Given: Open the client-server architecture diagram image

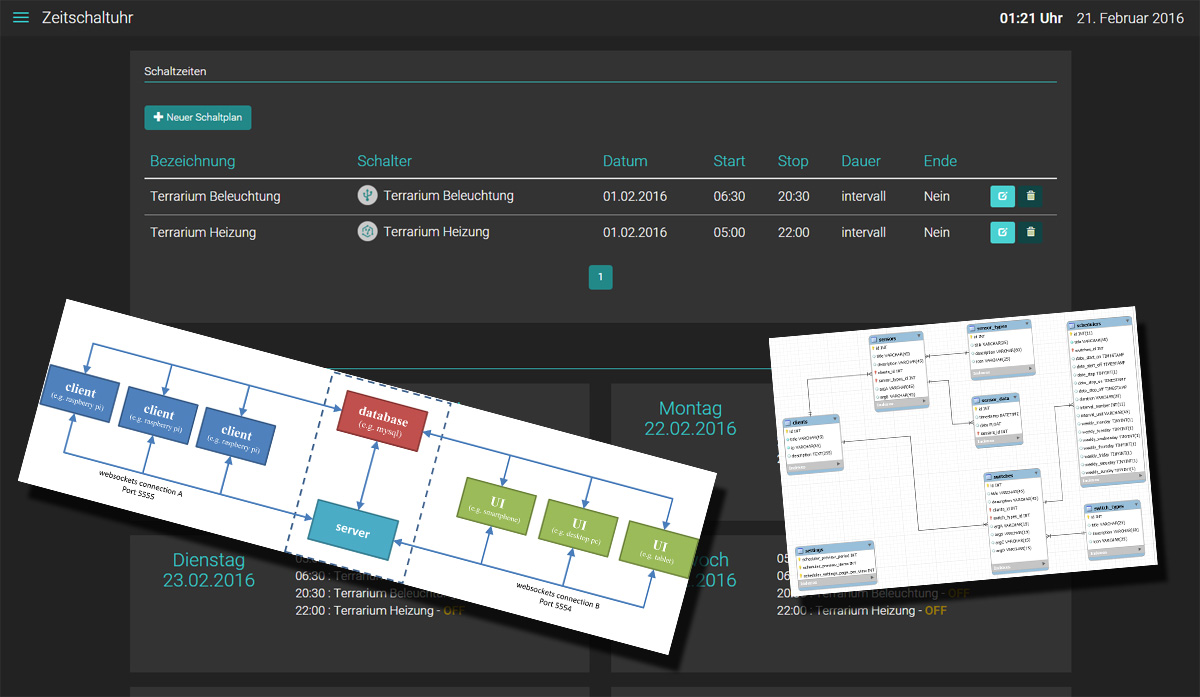Looking at the screenshot, I should click(x=370, y=470).
